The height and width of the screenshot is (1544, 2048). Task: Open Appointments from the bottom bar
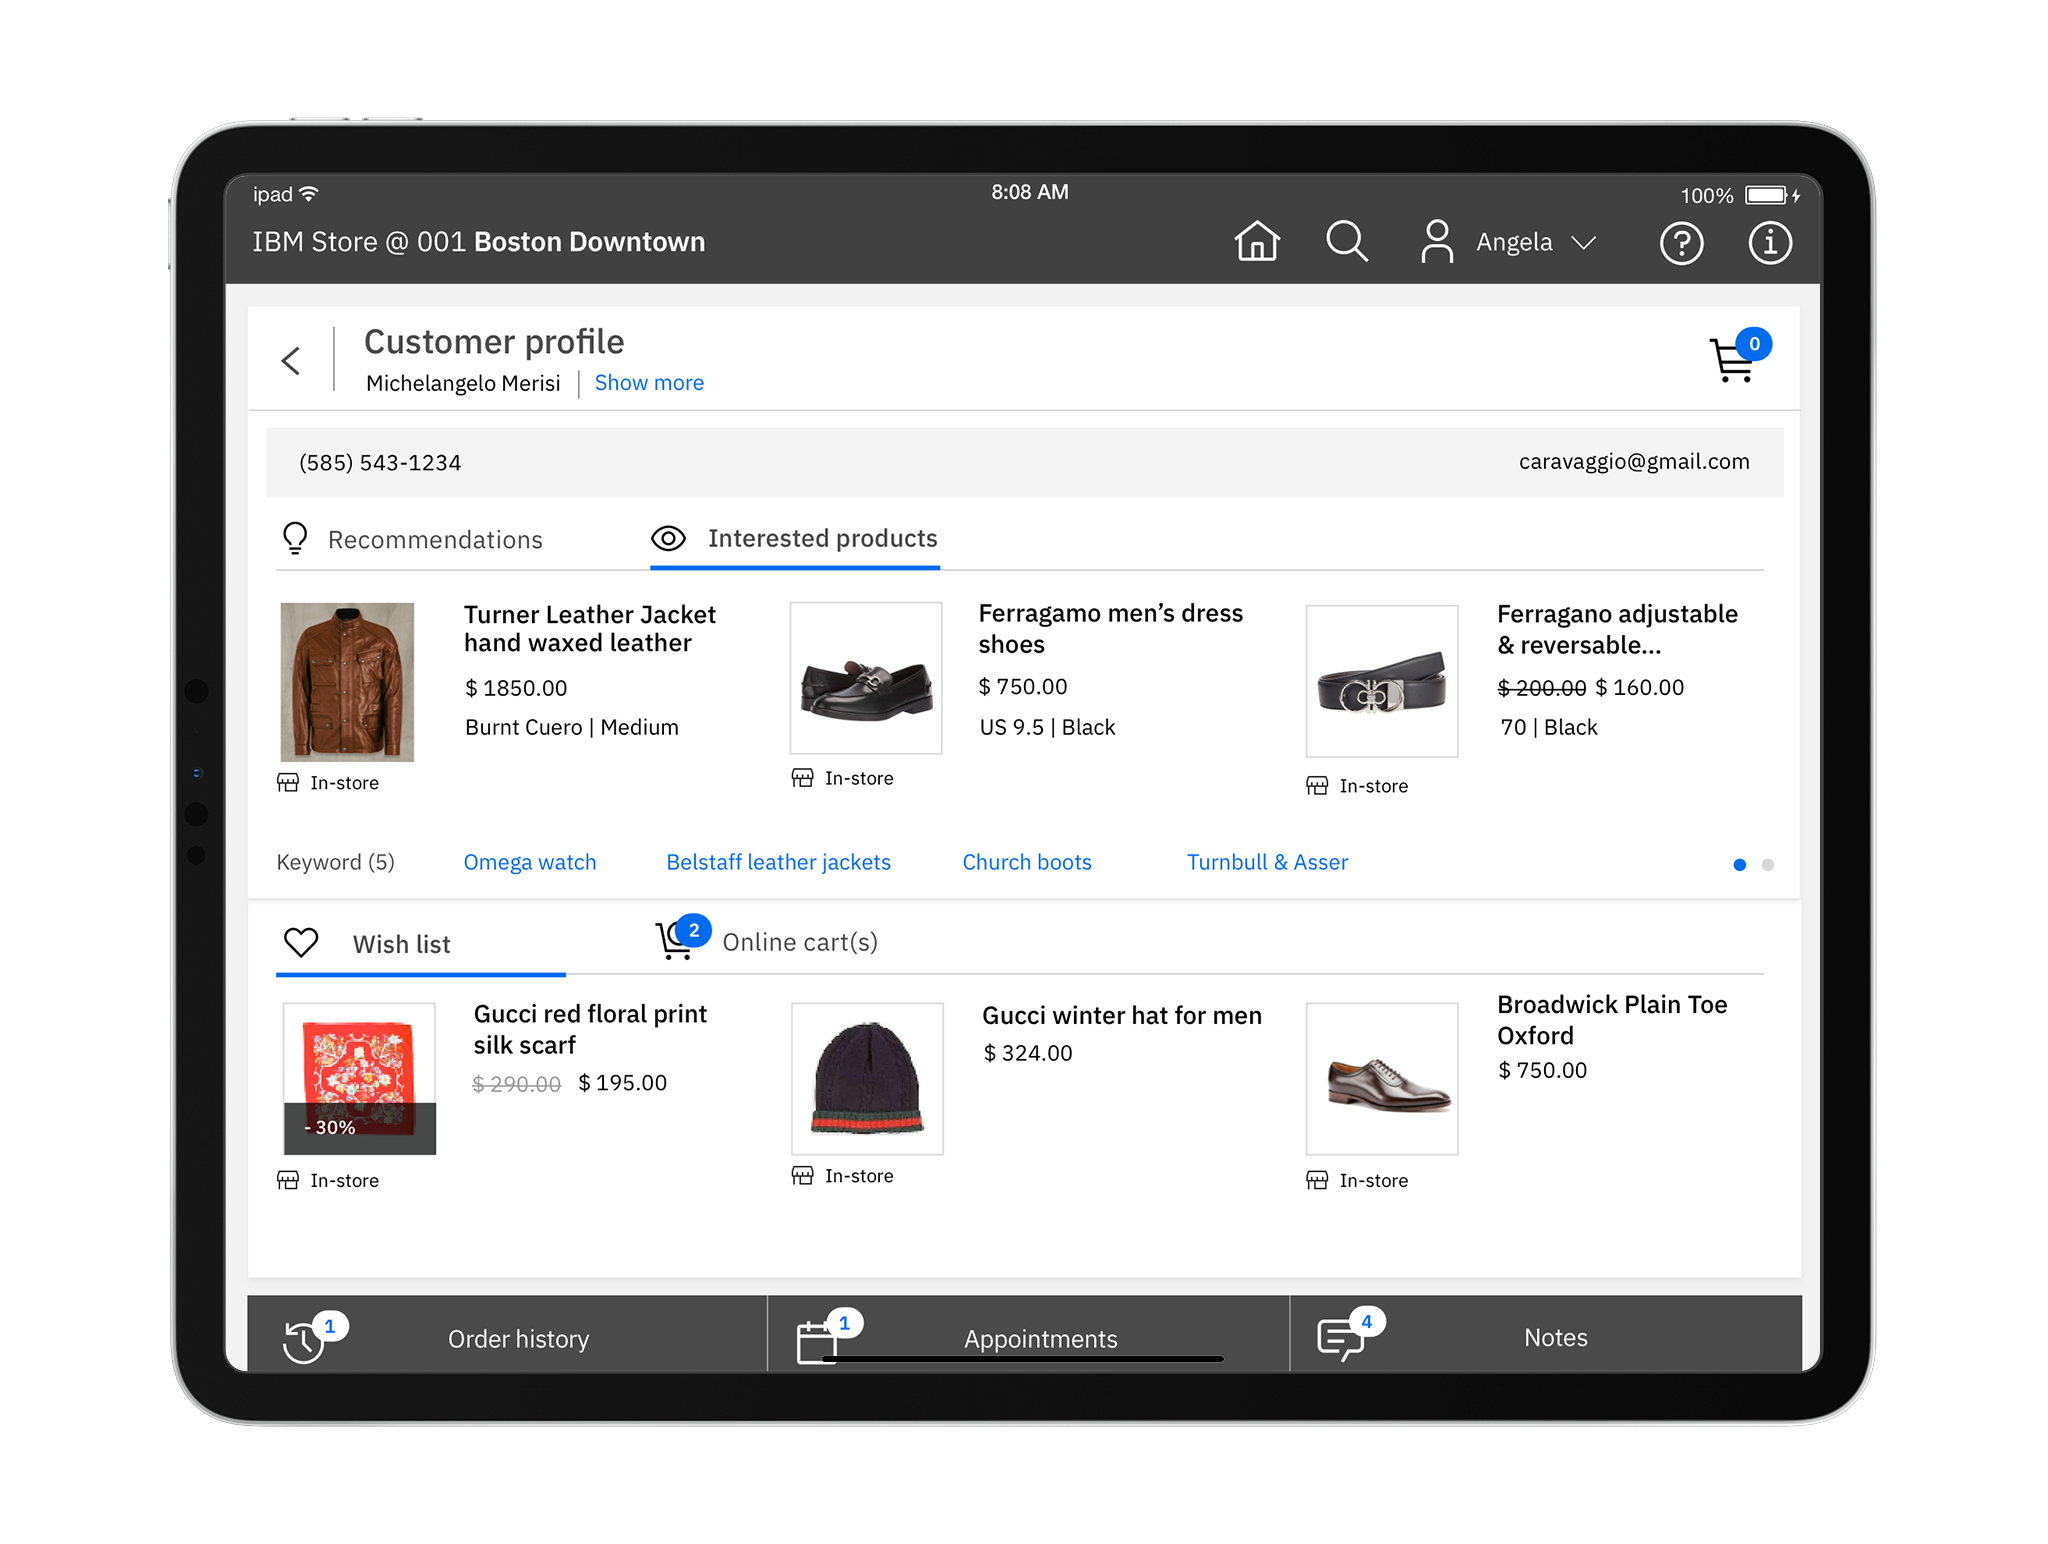tap(1040, 1339)
